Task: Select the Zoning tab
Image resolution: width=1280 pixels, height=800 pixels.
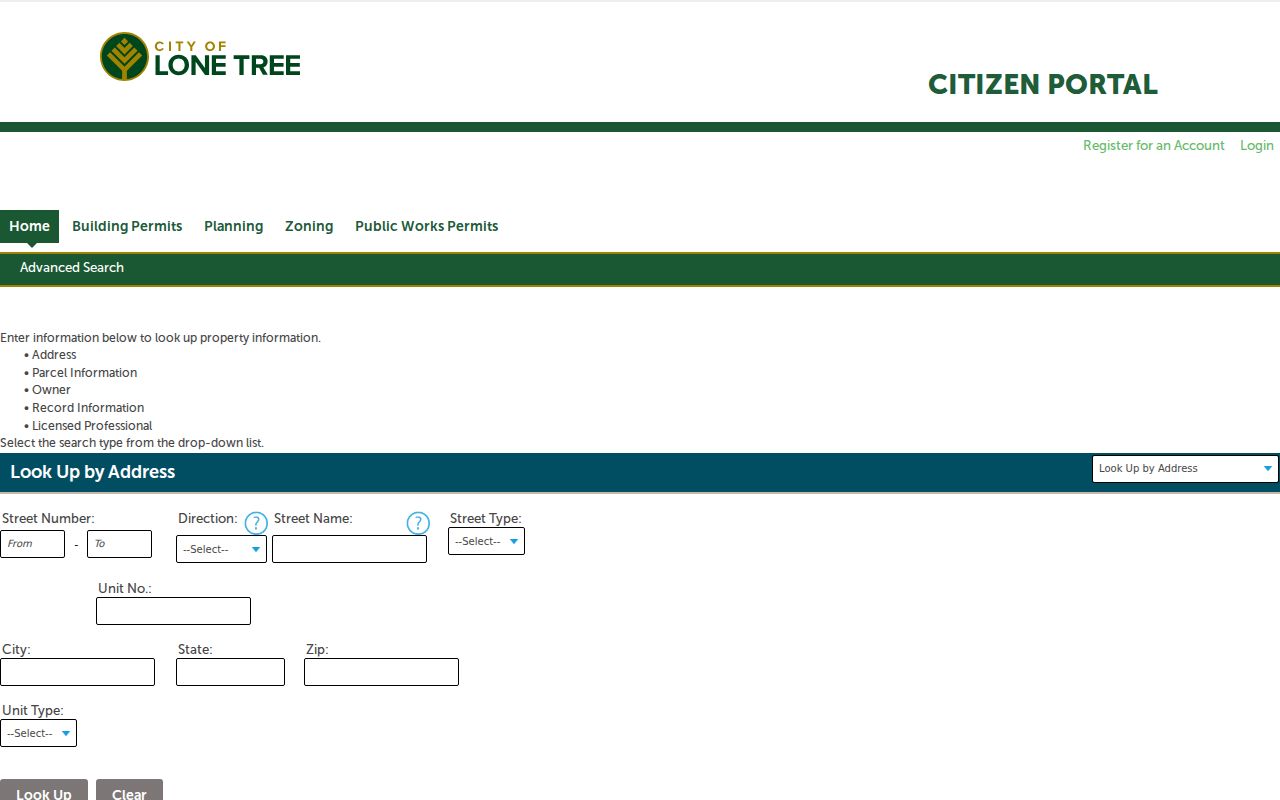Action: click(x=309, y=226)
